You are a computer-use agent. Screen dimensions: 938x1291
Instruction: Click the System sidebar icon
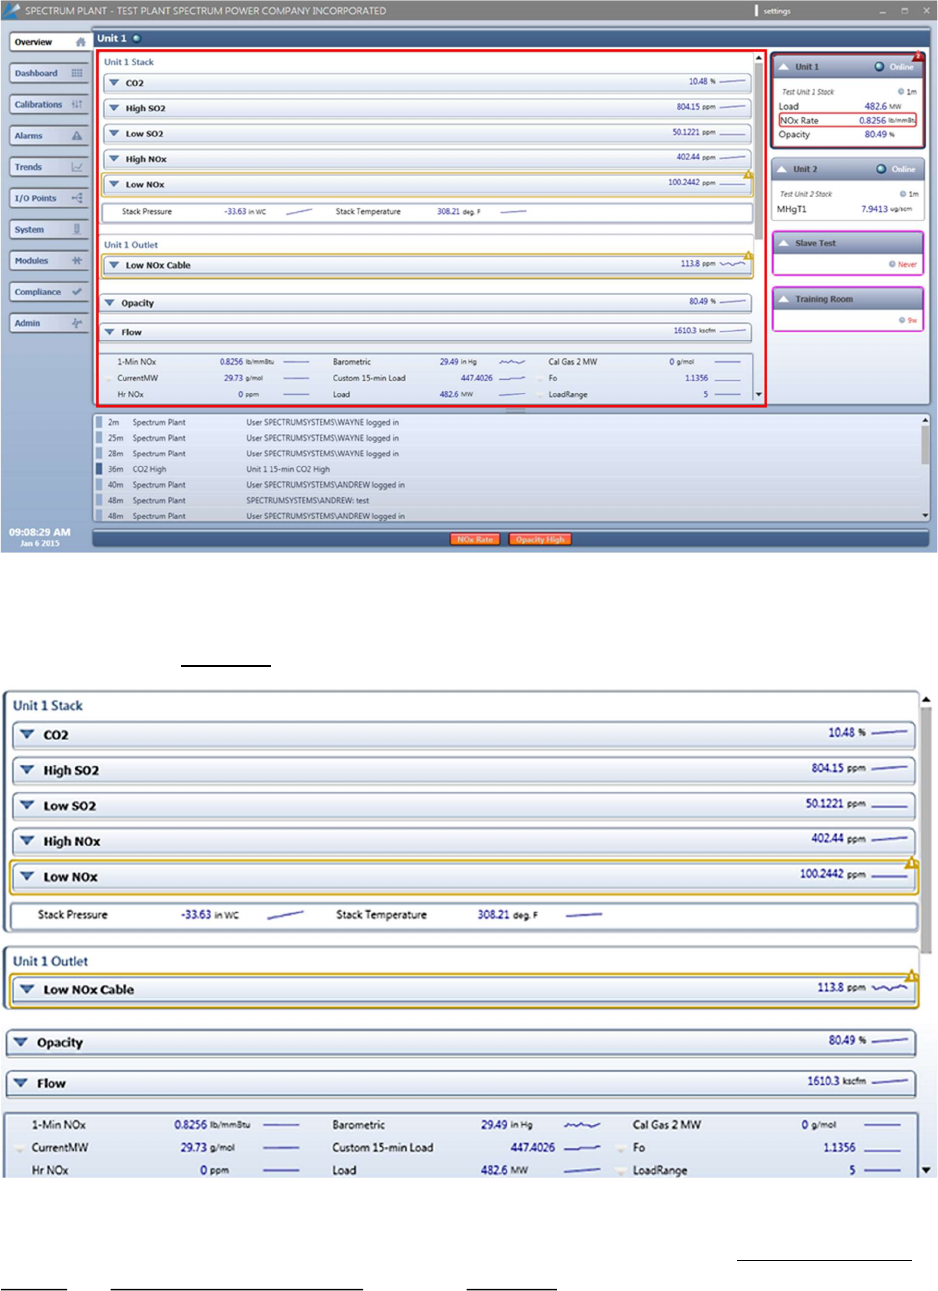[77, 229]
